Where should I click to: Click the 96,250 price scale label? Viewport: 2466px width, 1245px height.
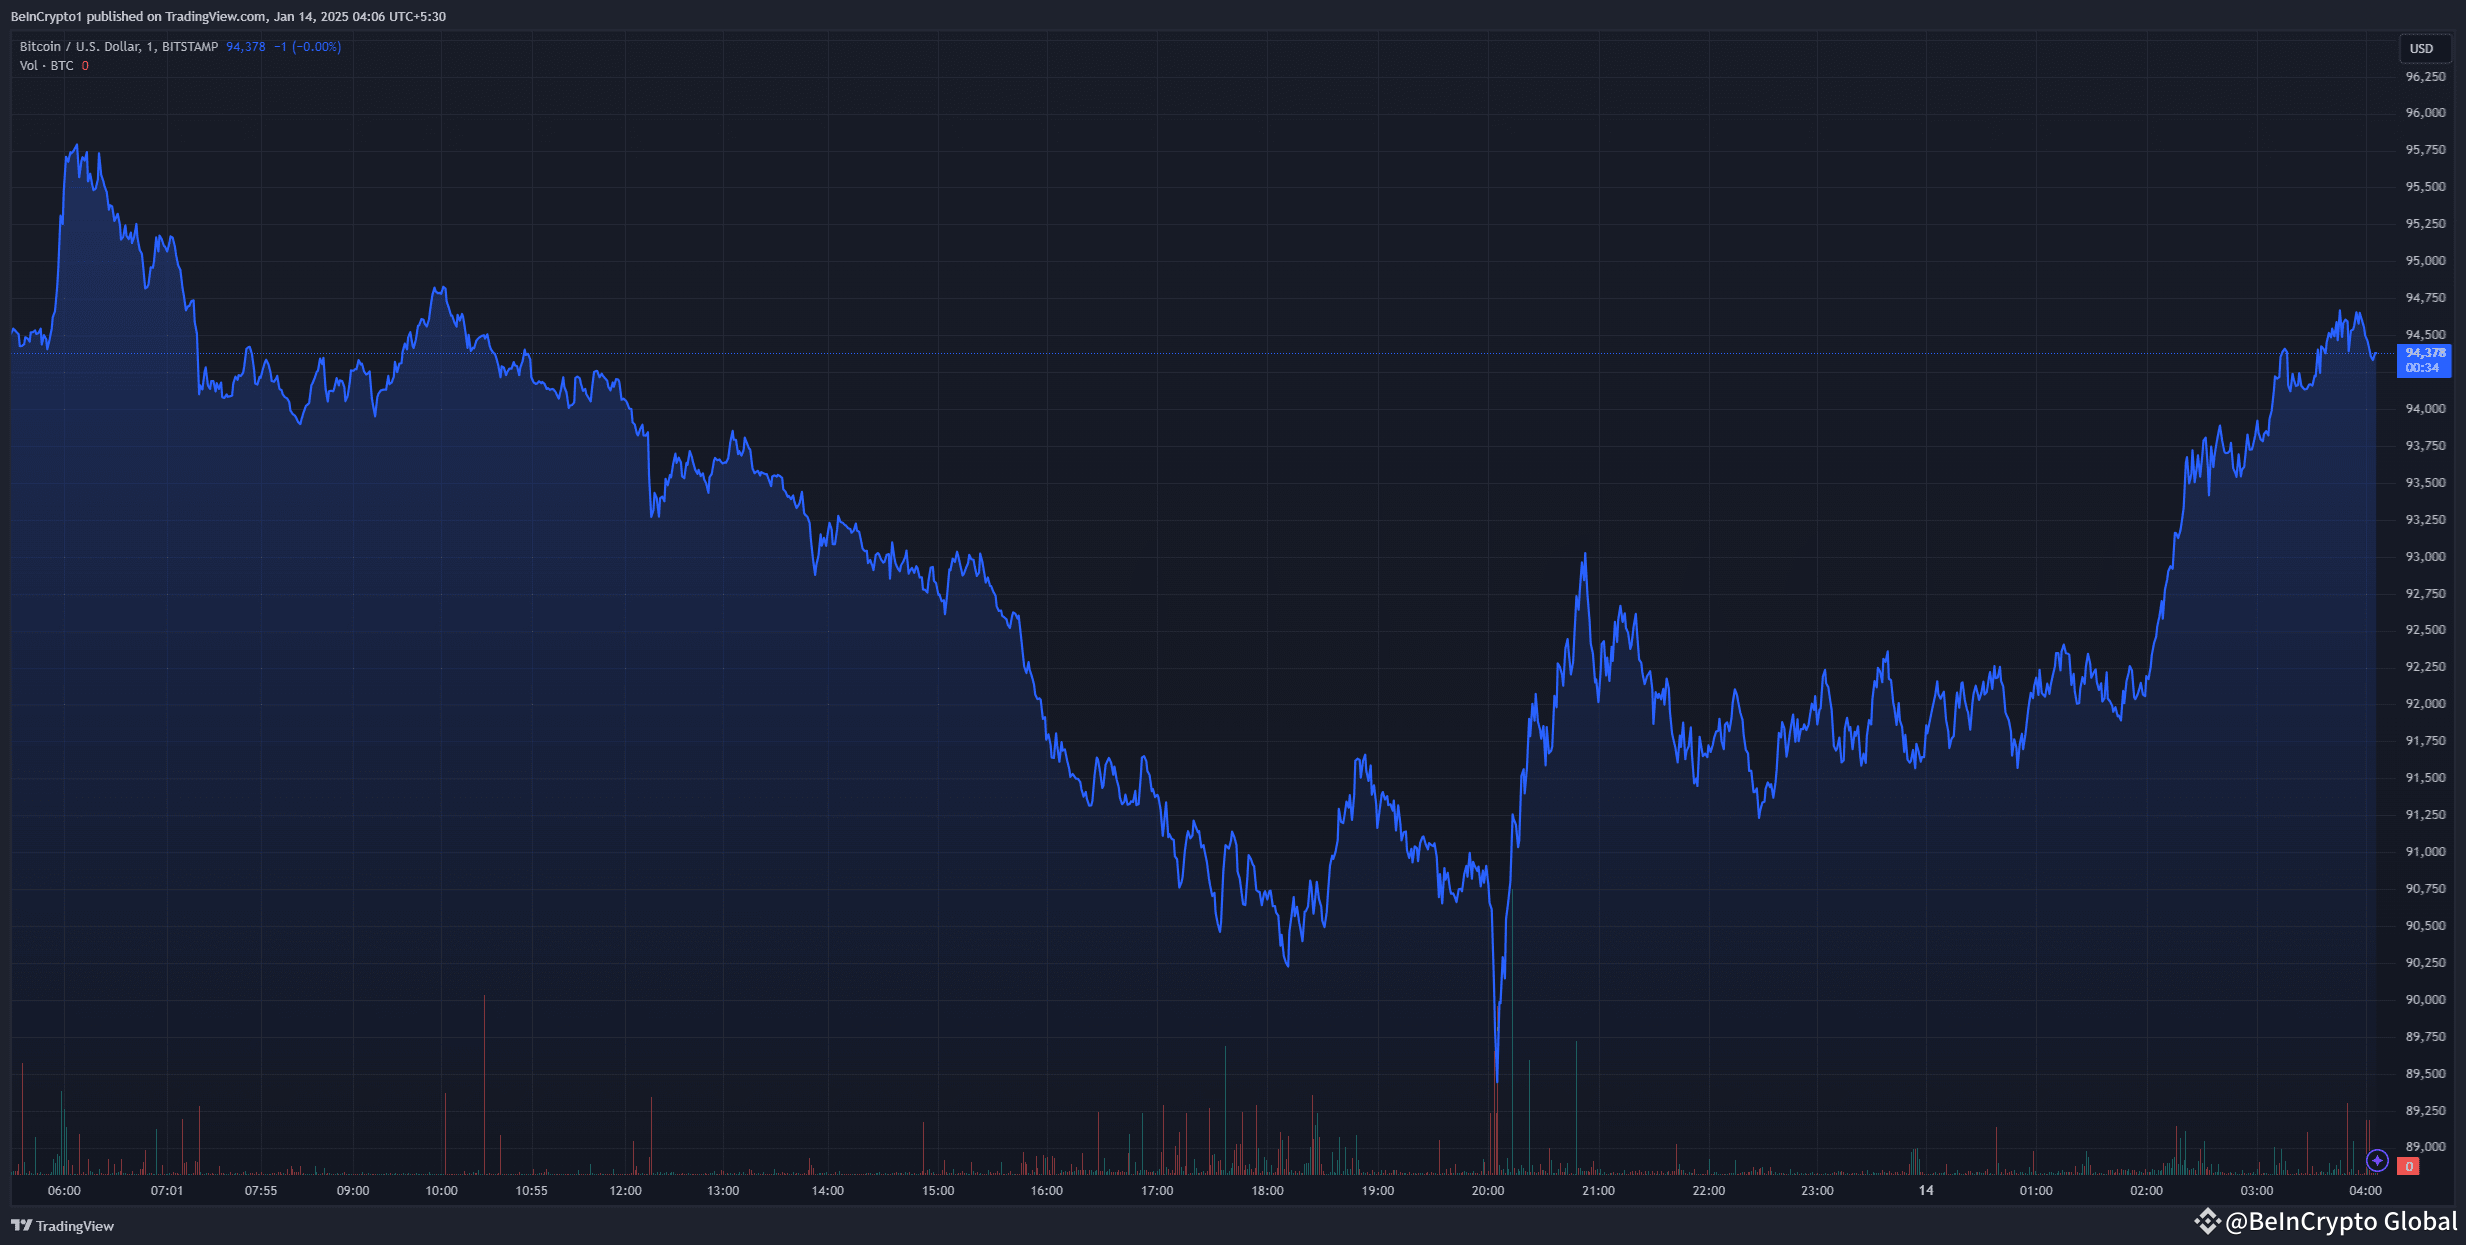tap(2425, 77)
